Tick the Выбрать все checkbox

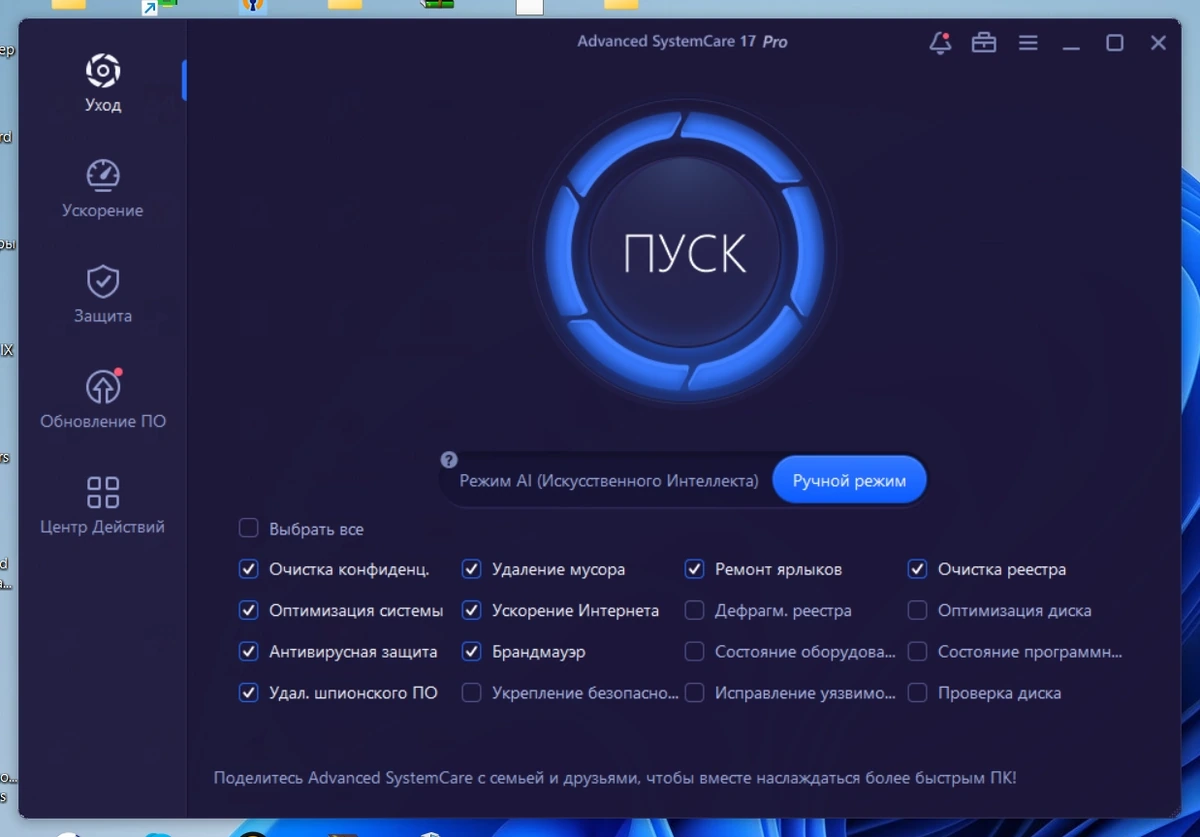(248, 529)
